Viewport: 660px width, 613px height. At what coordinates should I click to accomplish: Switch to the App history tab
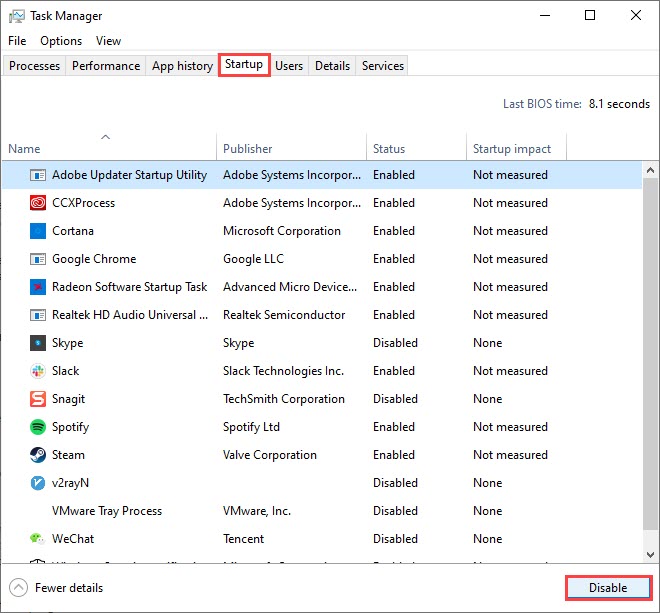coord(182,66)
